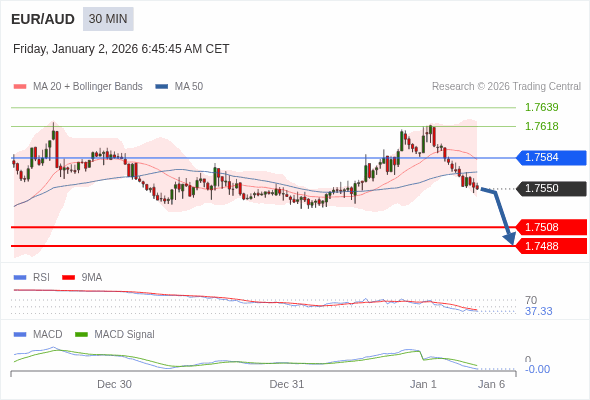The height and width of the screenshot is (400, 590).
Task: Click the Dec 30 date axis label
Action: [114, 384]
